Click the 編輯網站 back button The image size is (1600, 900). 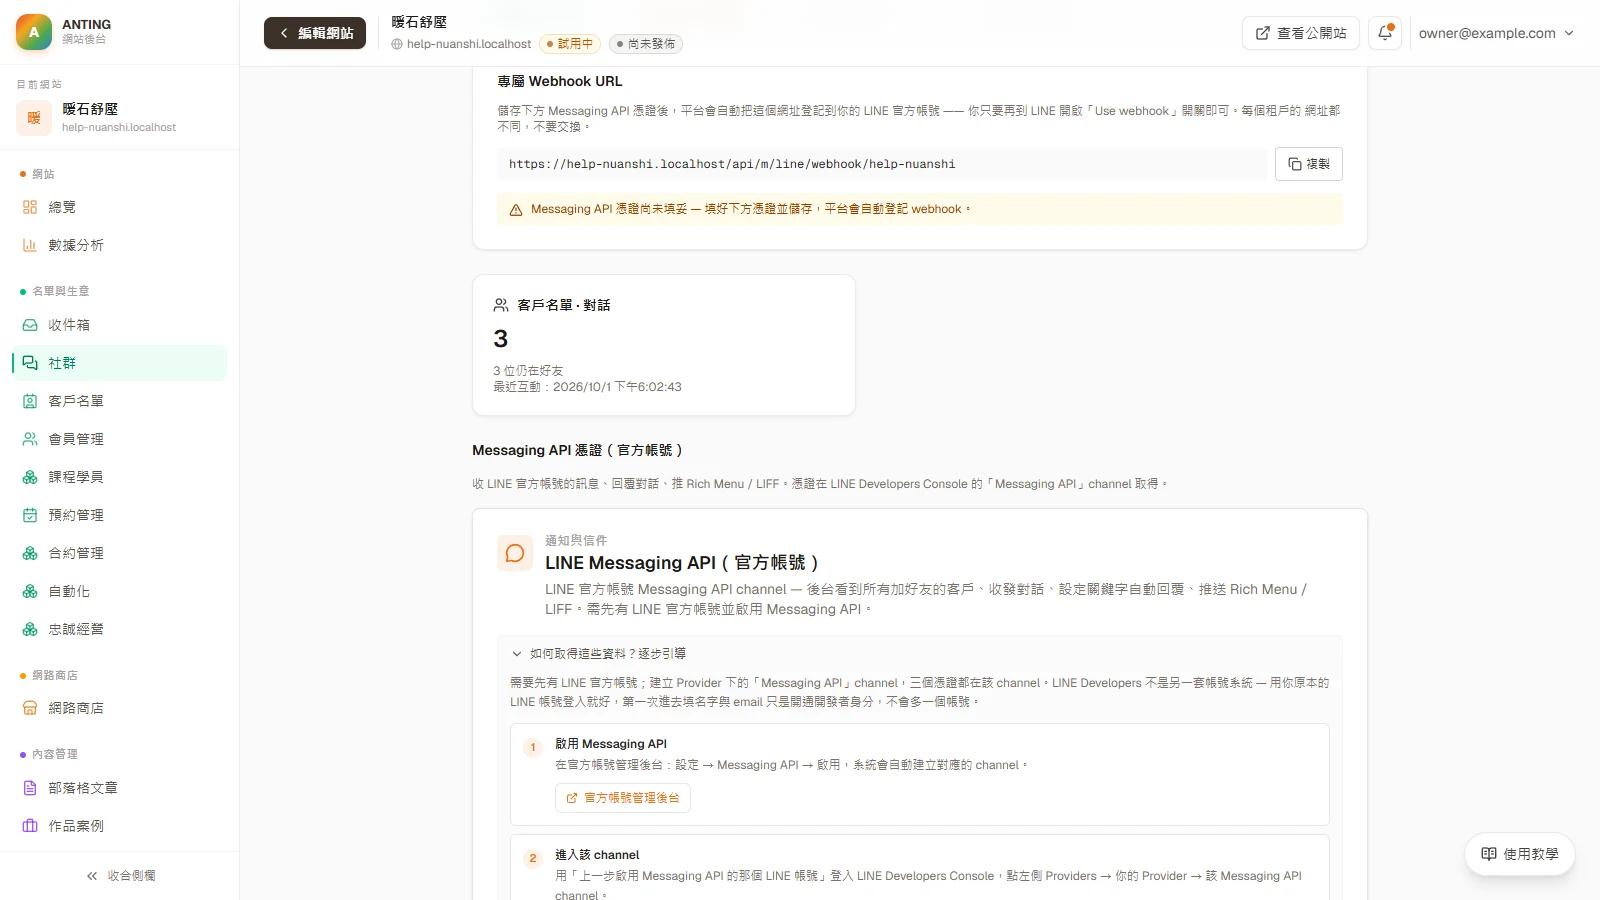click(315, 33)
